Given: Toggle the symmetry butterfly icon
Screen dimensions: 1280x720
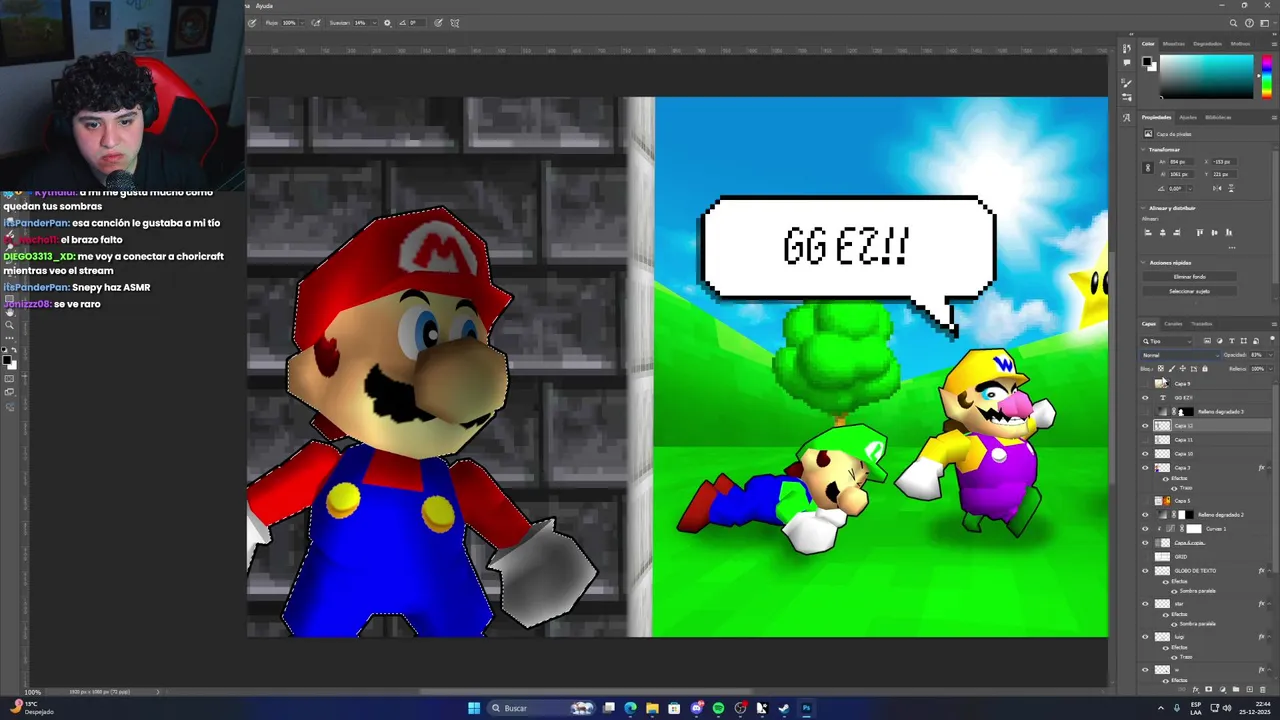Looking at the screenshot, I should (454, 22).
